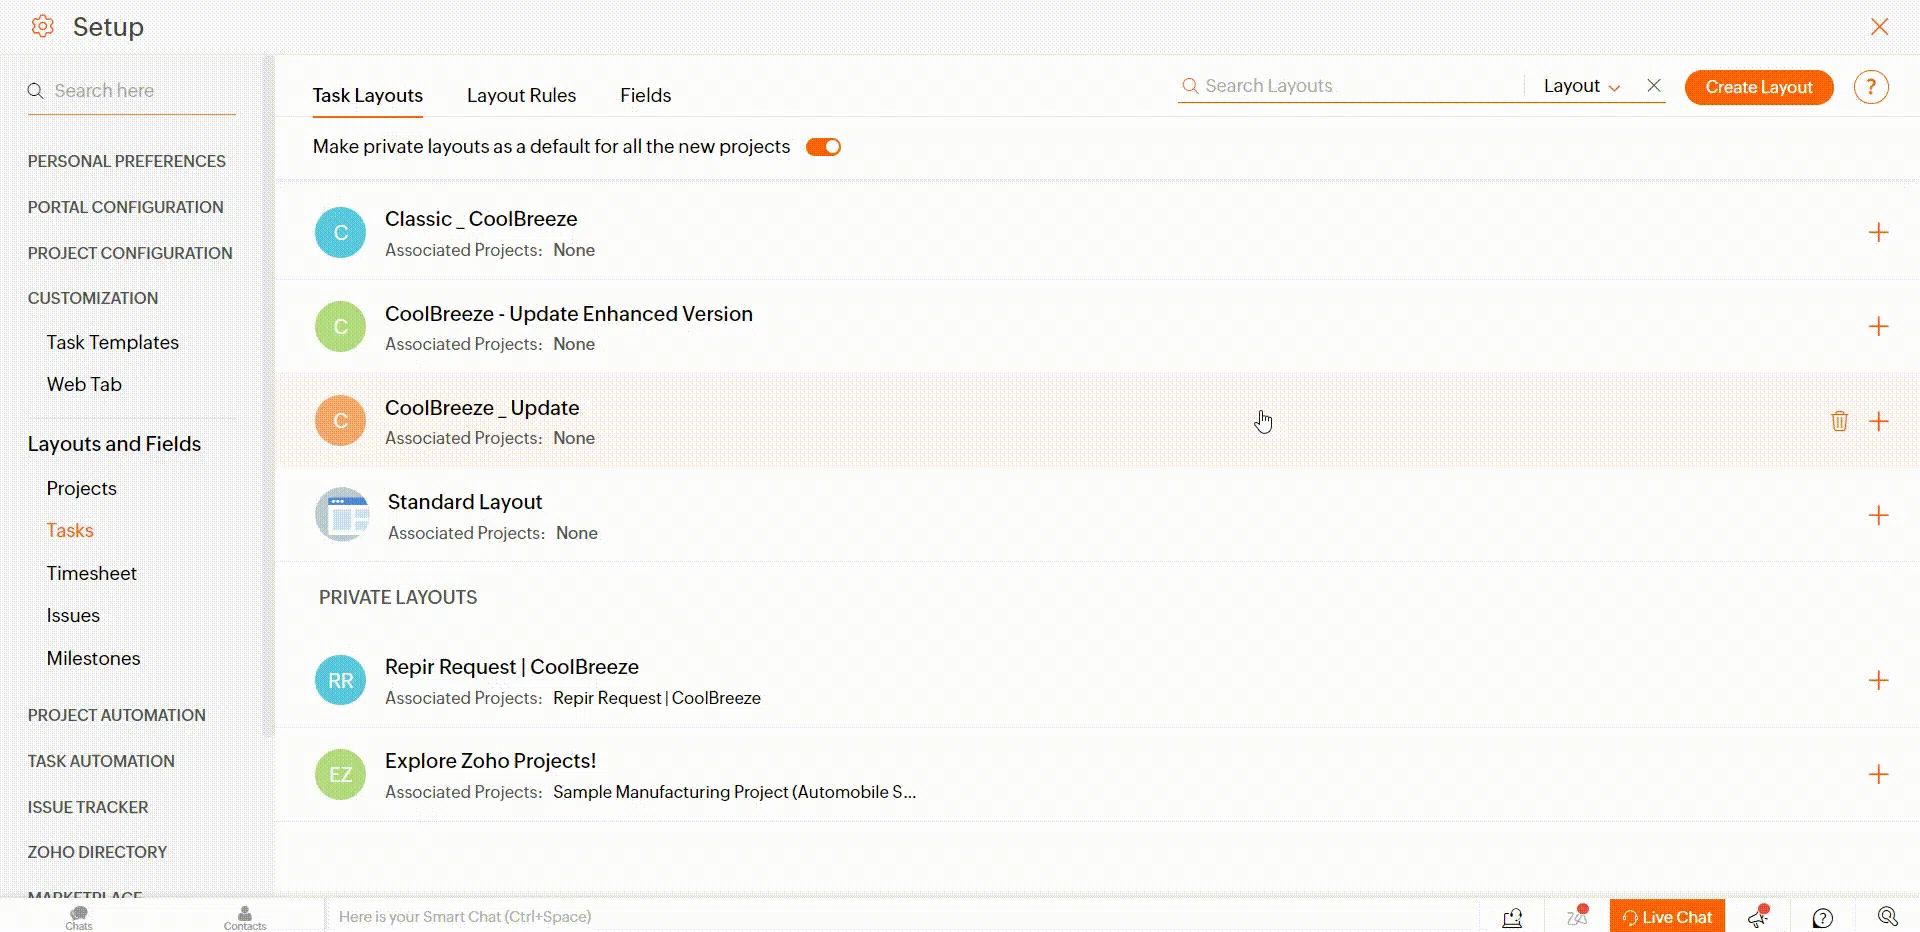Viewport: 1920px width, 932px height.
Task: Open Timesheet under Layouts and Fields
Action: [91, 573]
